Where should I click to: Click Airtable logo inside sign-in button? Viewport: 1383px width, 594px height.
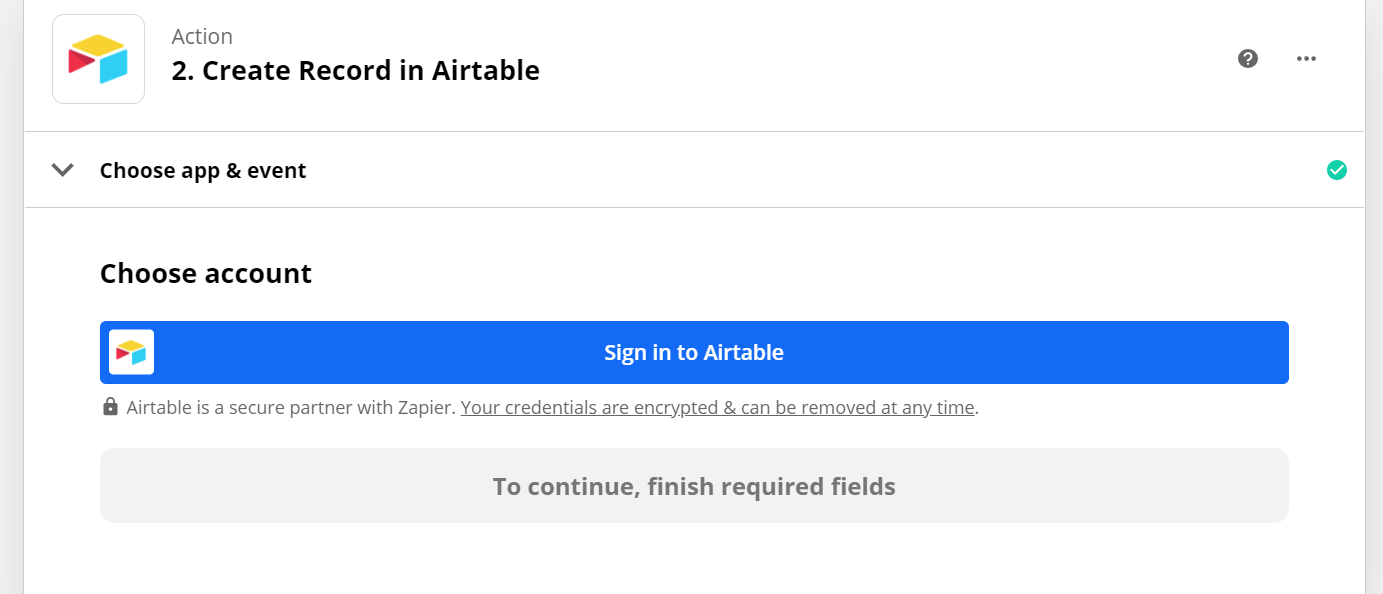point(131,352)
